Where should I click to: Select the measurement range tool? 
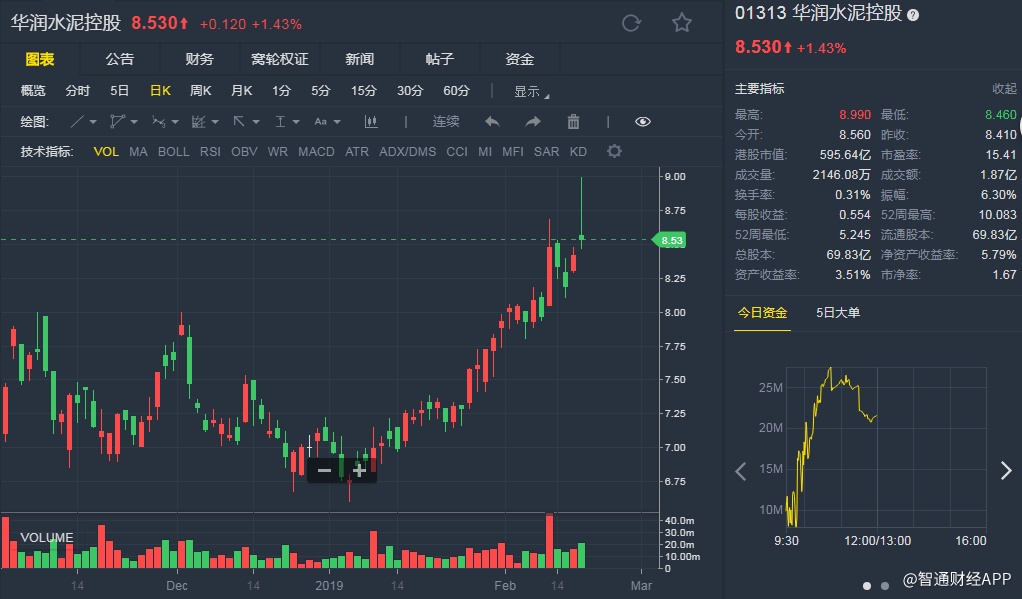coord(280,122)
